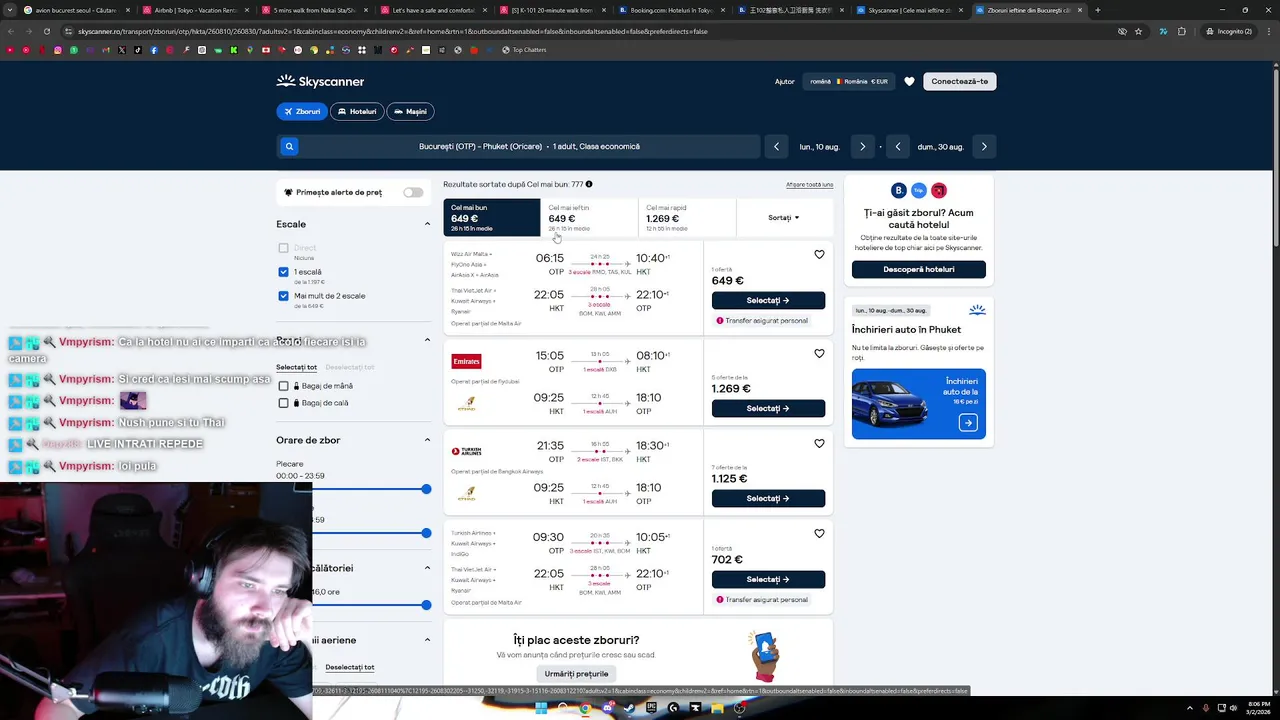
Task: Click the Skyscanner logo
Action: 320,81
